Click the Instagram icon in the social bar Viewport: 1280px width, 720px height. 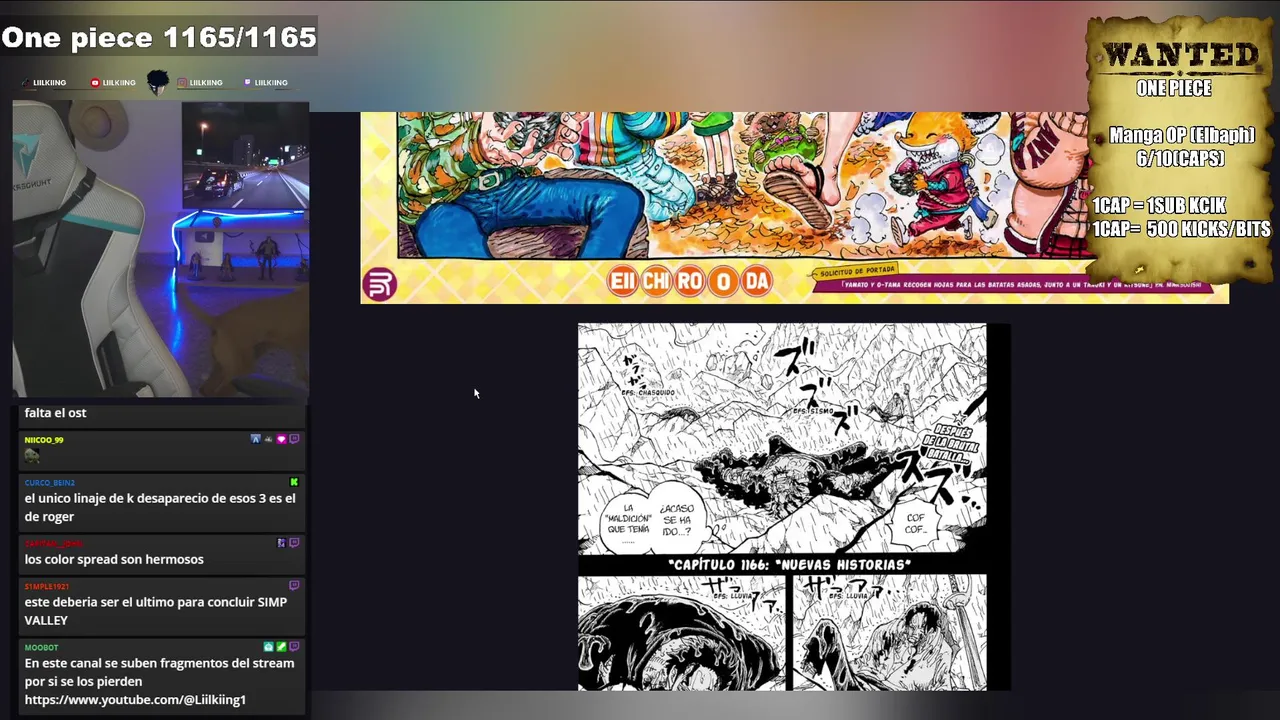click(181, 83)
